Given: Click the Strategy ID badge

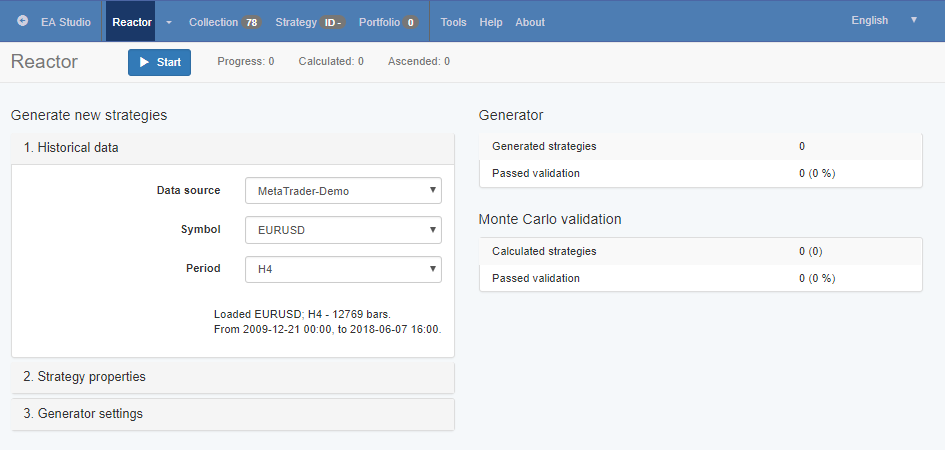Looking at the screenshot, I should (x=334, y=22).
